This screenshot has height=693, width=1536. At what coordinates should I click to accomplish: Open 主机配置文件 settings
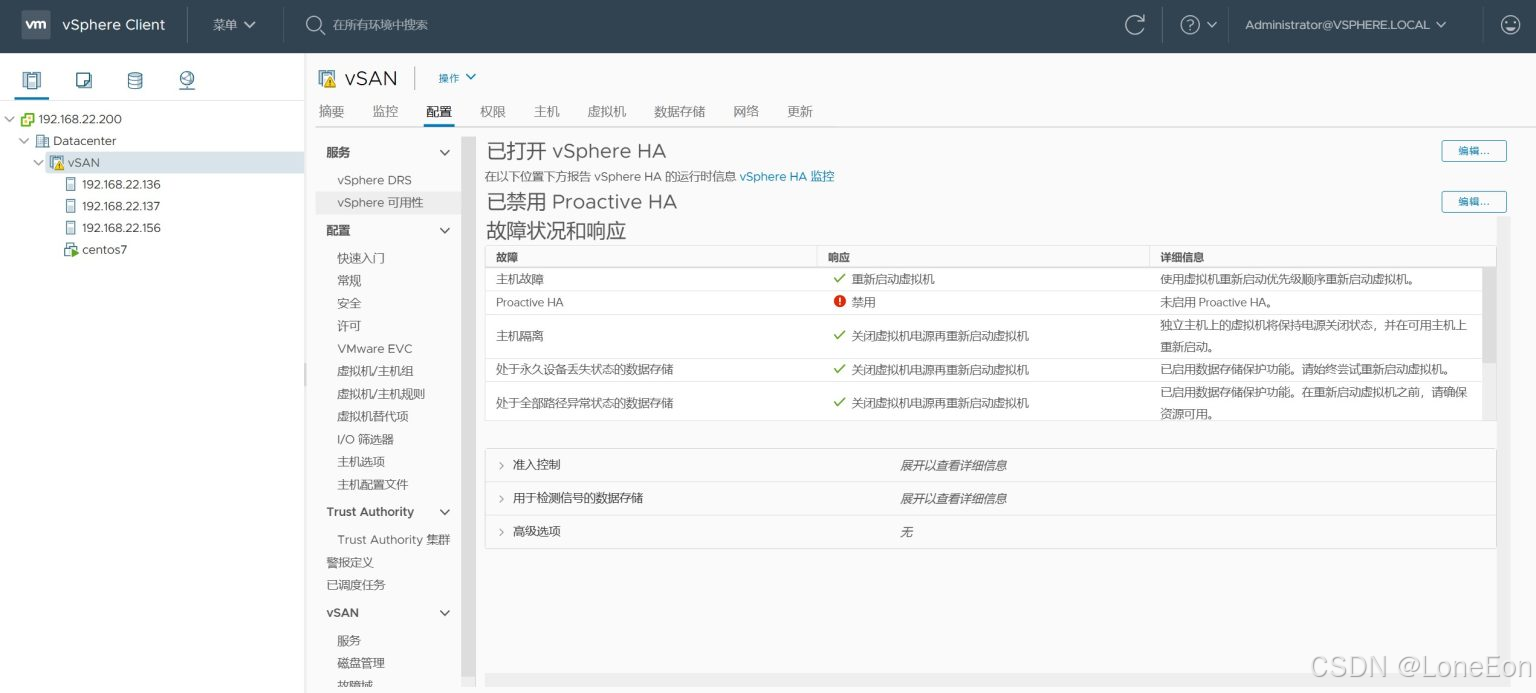coord(373,484)
